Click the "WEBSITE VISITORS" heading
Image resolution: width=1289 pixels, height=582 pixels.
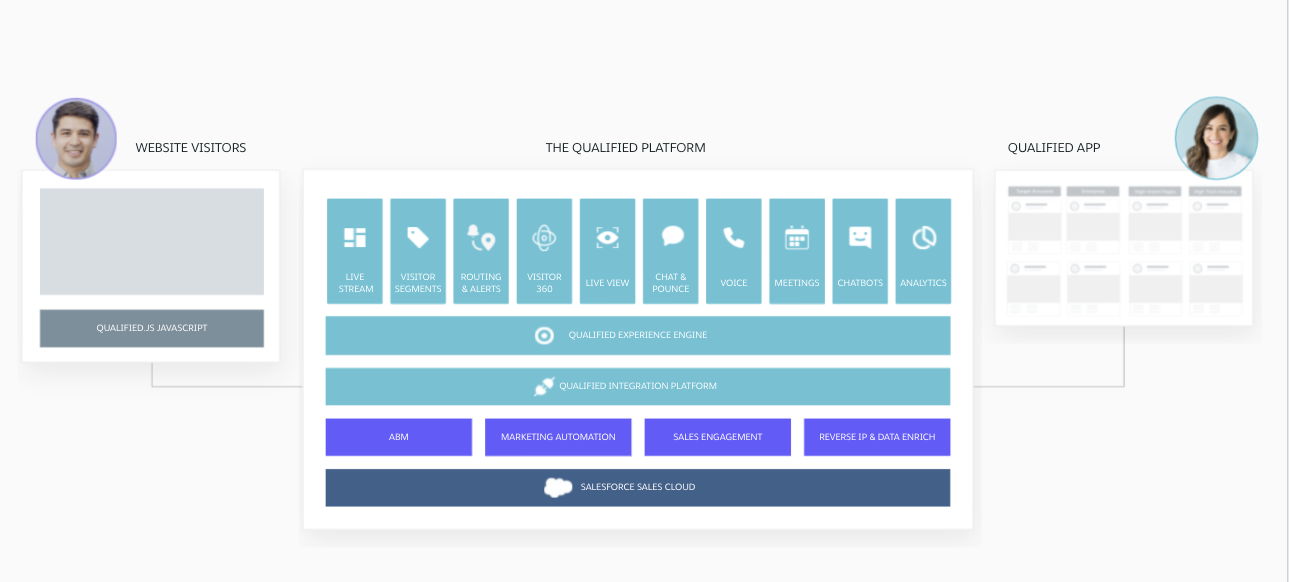tap(191, 148)
